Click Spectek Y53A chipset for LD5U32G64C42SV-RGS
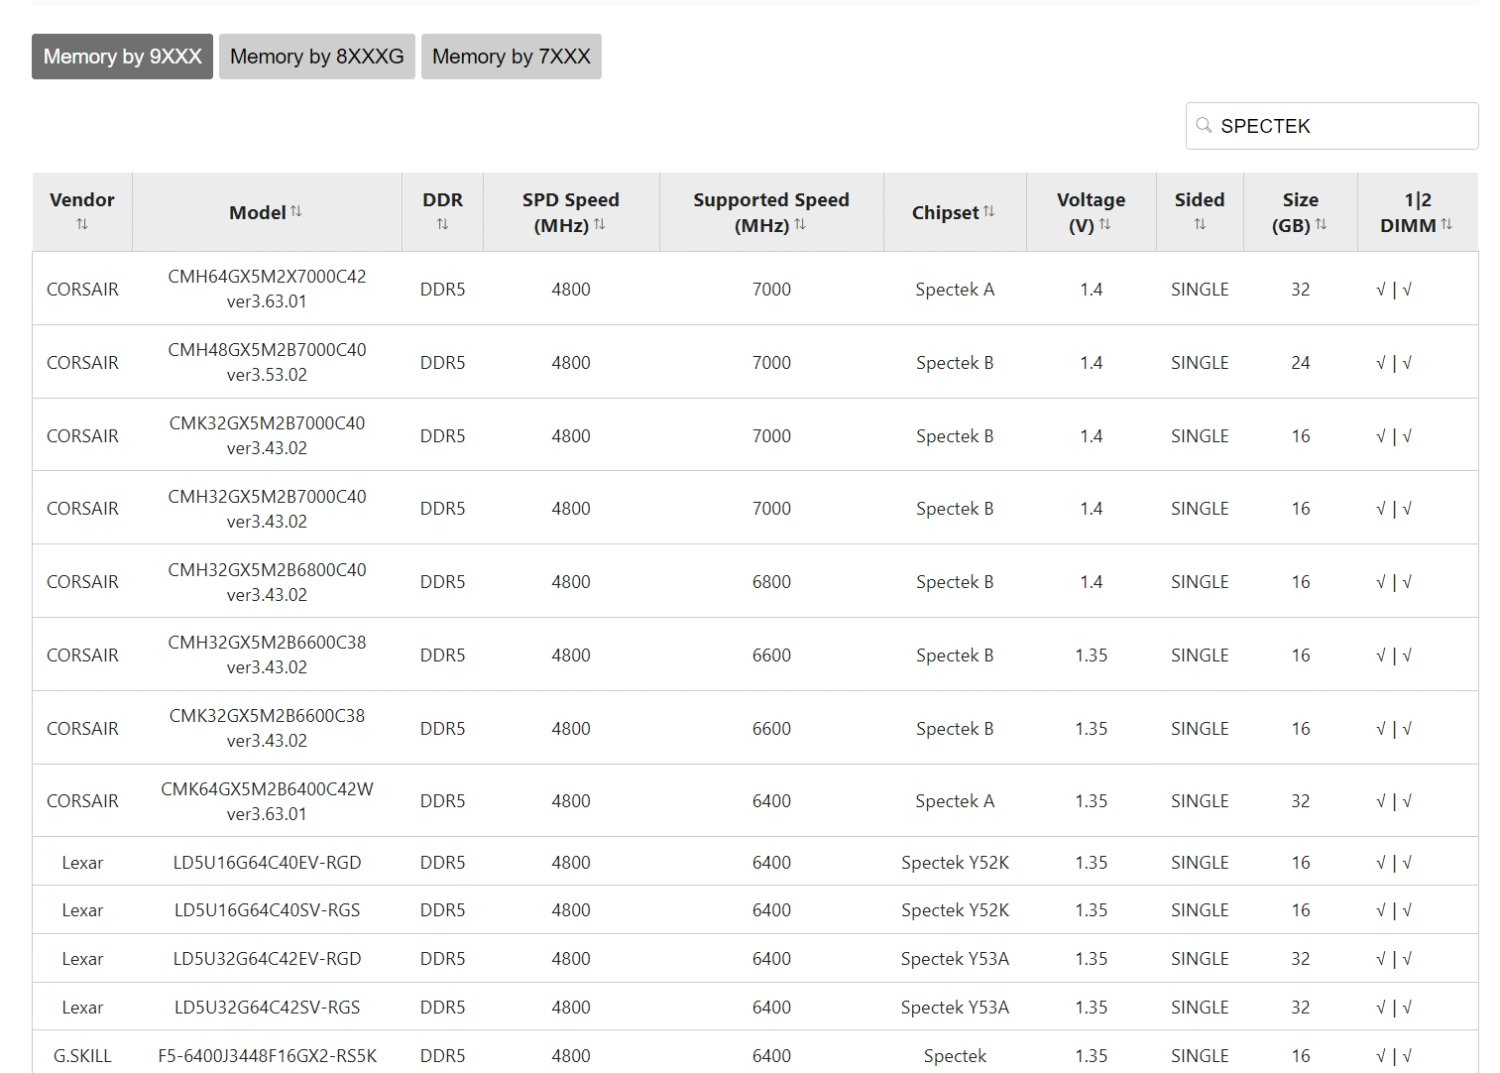Viewport: 1500px width, 1073px height. click(954, 1007)
